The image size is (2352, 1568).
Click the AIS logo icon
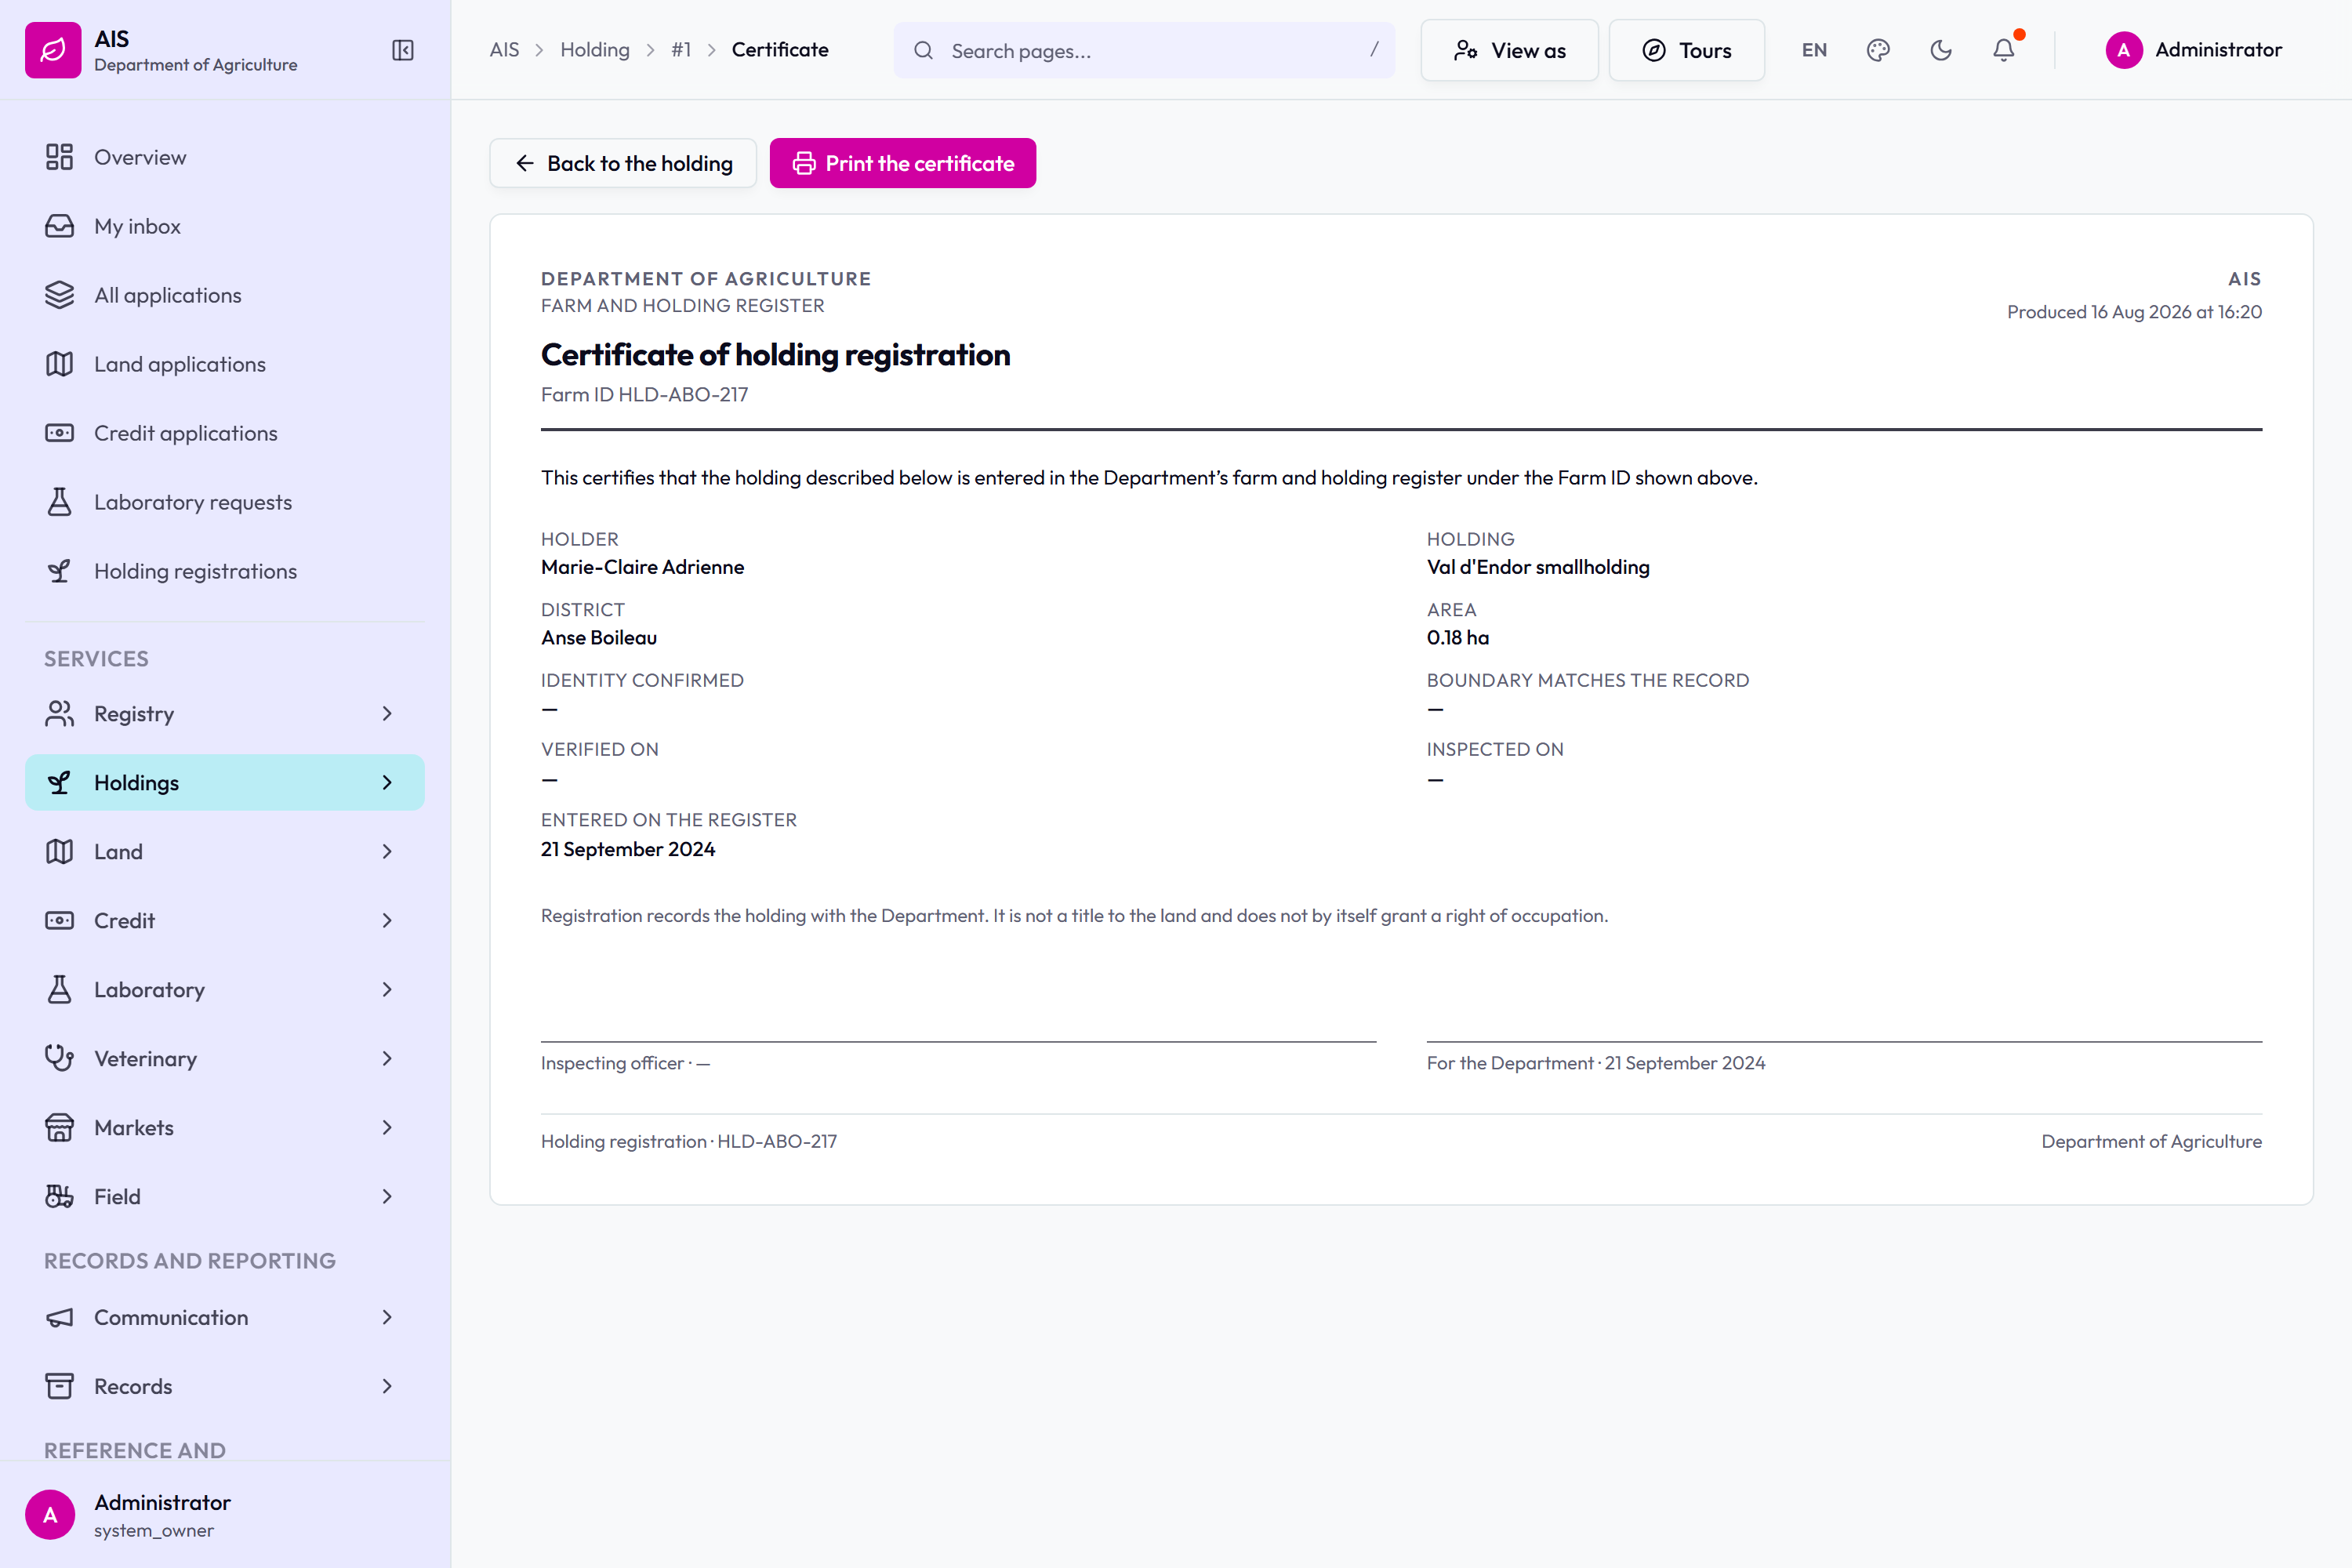(53, 50)
